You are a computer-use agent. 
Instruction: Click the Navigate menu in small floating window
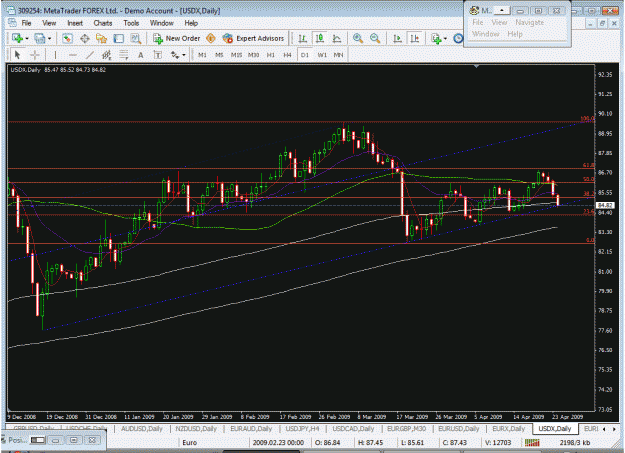tap(529, 22)
